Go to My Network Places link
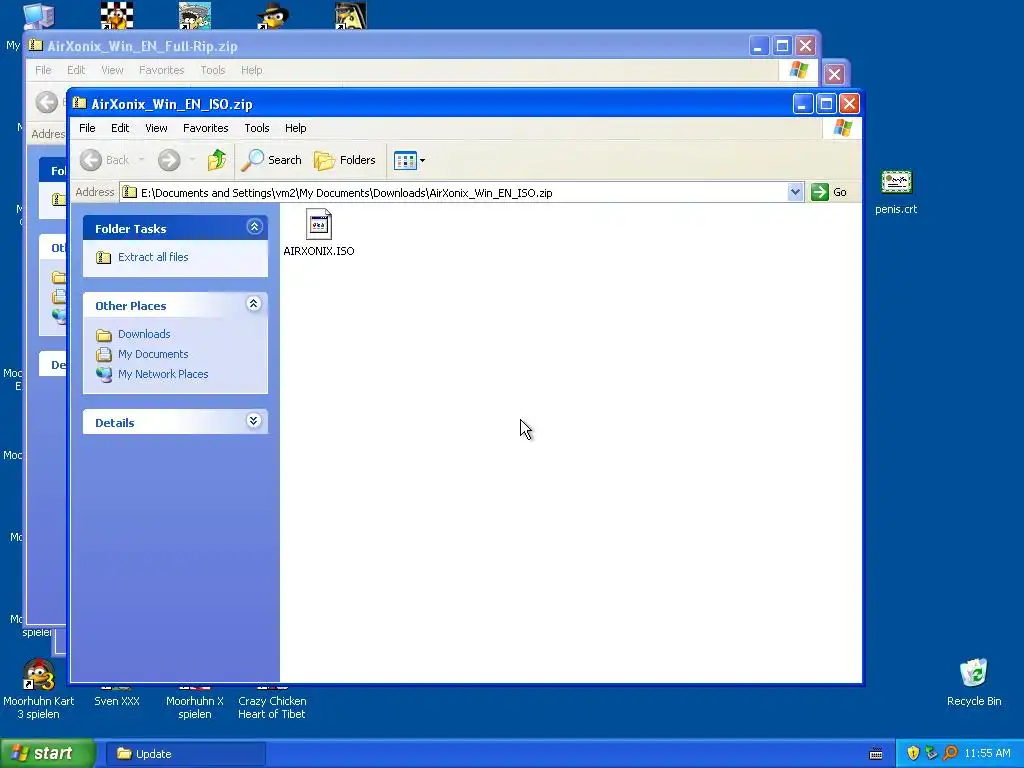 pos(163,374)
